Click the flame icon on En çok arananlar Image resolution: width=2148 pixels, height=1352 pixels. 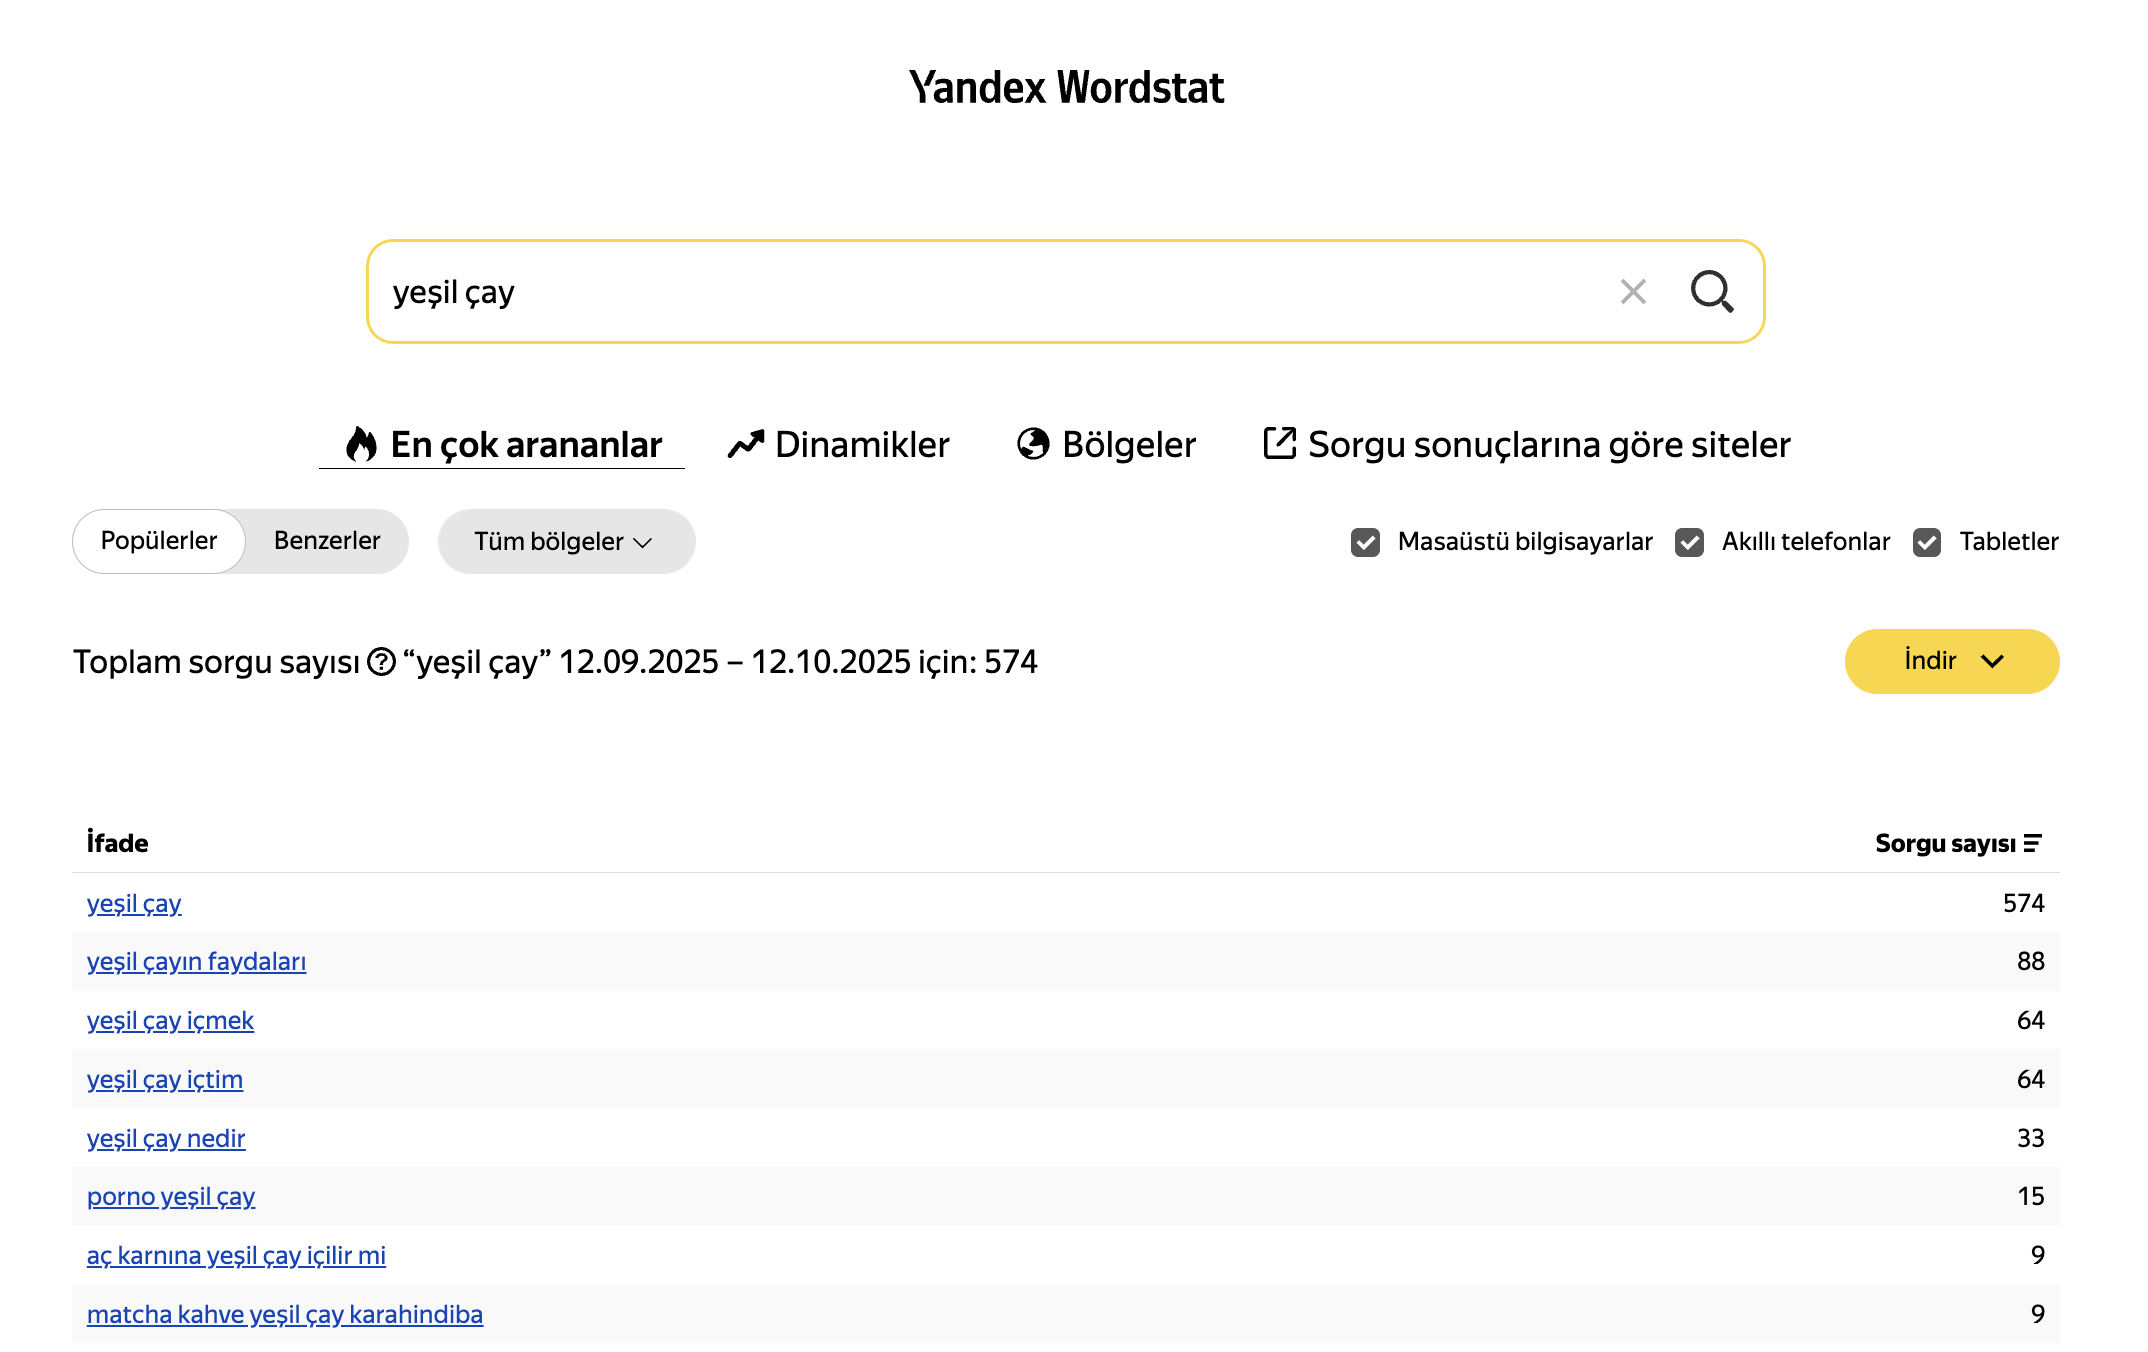pos(361,444)
